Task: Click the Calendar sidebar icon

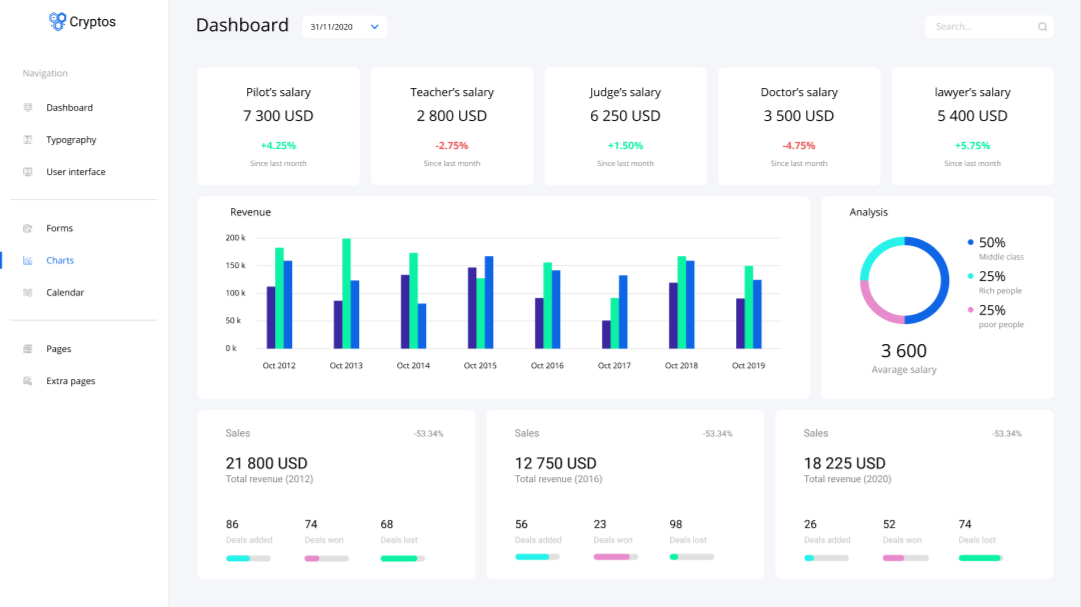Action: (28, 292)
